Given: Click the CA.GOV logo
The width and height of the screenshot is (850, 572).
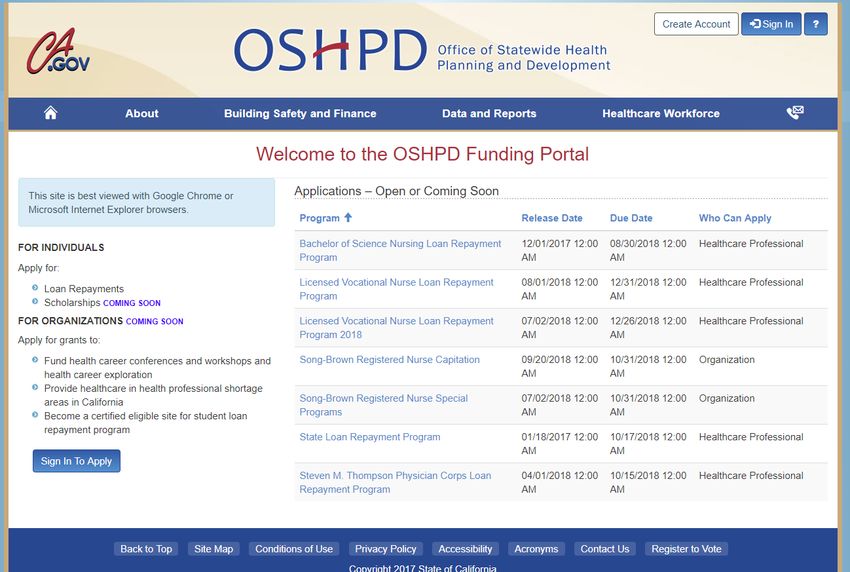Looking at the screenshot, I should tap(58, 52).
